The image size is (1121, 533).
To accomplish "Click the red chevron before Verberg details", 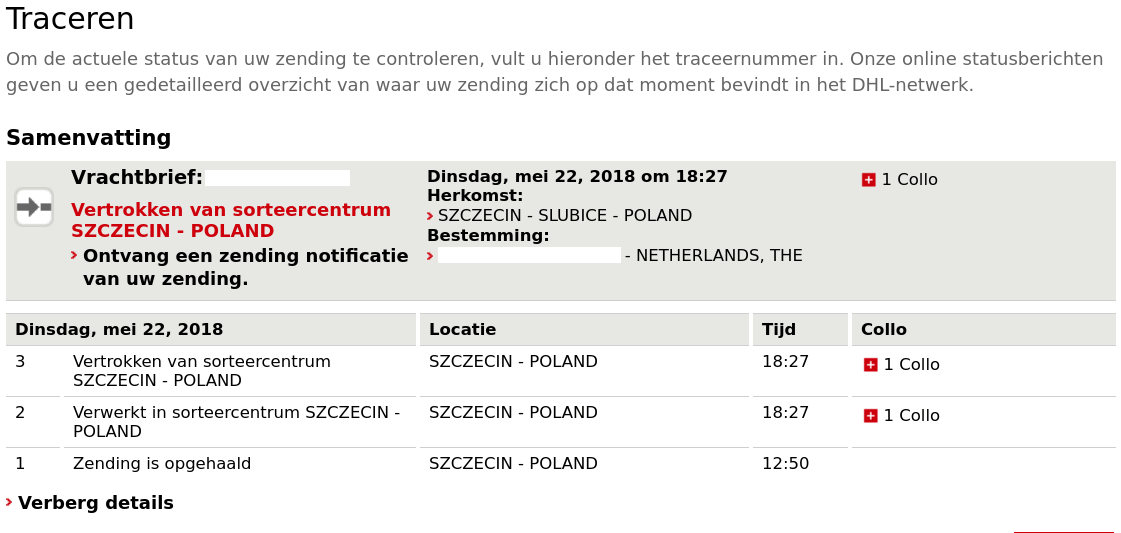I will tap(9, 502).
